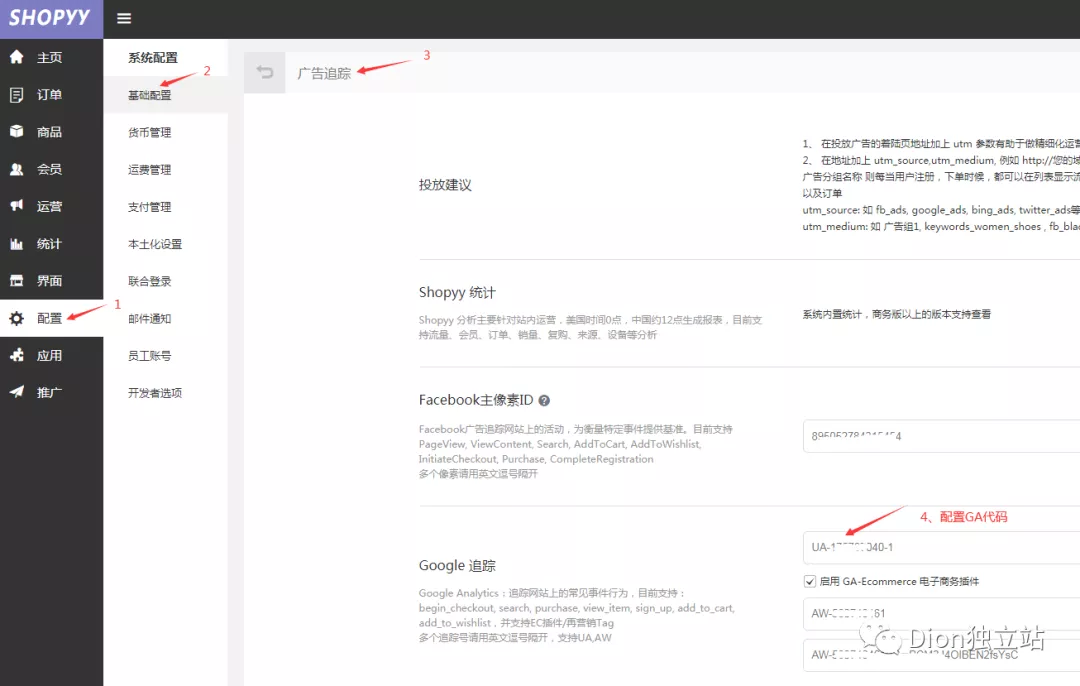Image resolution: width=1080 pixels, height=686 pixels.
Task: Click the Google UA tracking code input field
Action: [x=930, y=547]
